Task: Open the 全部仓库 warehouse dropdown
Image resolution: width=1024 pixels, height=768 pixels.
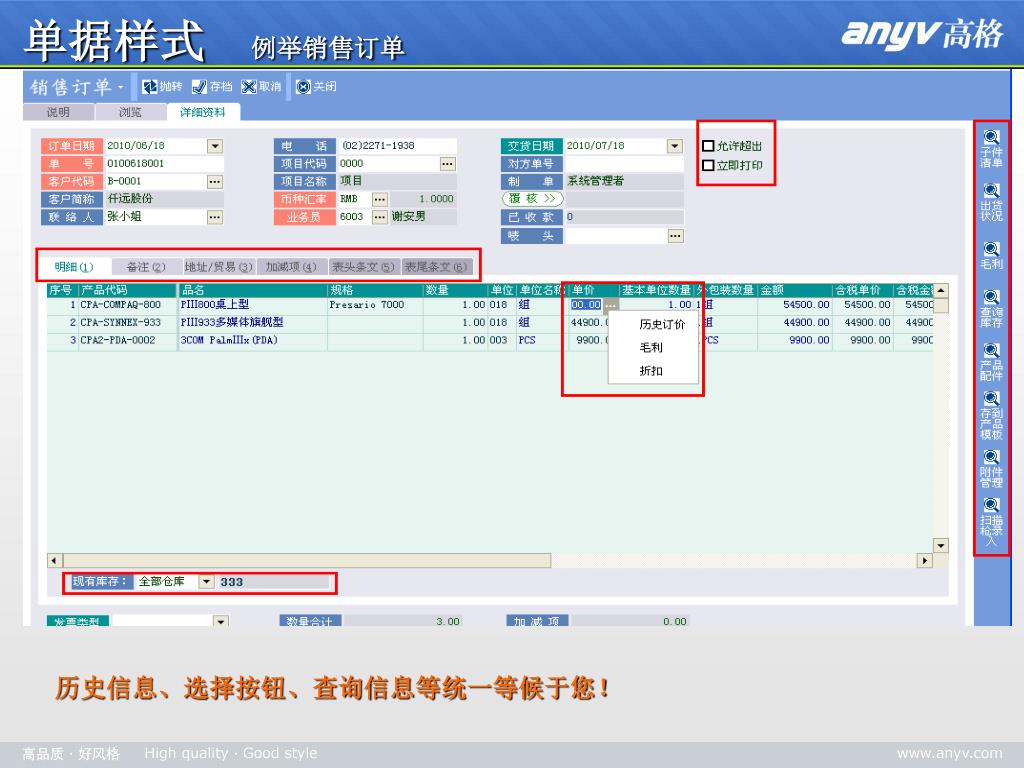Action: point(206,582)
